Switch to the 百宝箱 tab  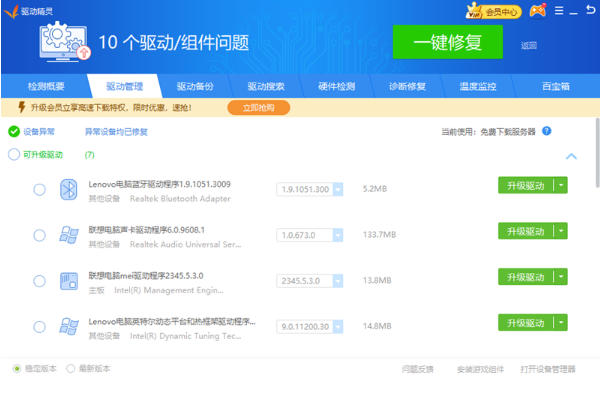(x=556, y=86)
